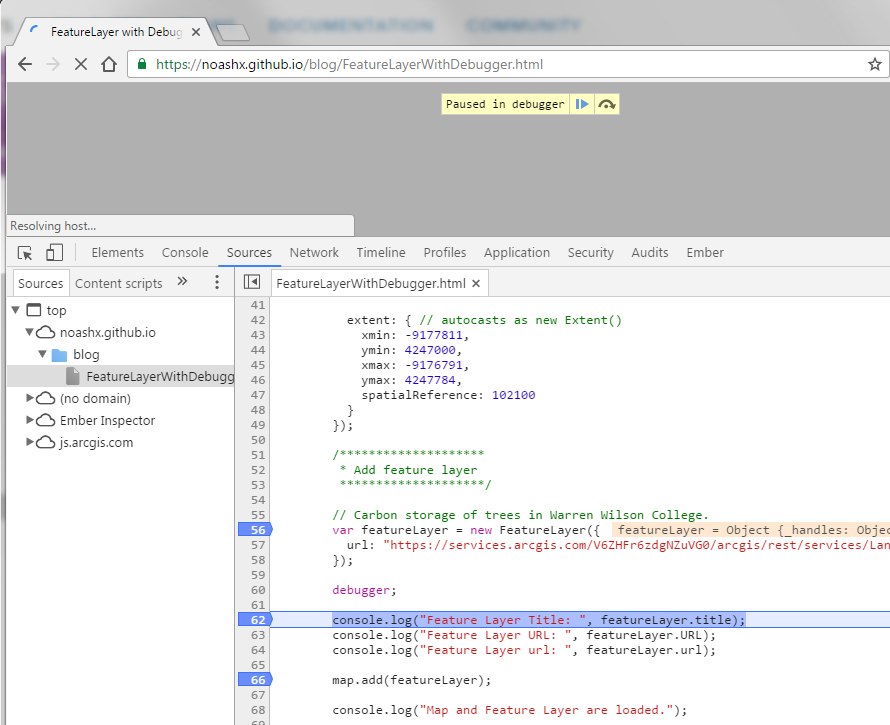
Task: Close the FeatureLayerWithDebugger.html editor tab
Action: (x=476, y=283)
